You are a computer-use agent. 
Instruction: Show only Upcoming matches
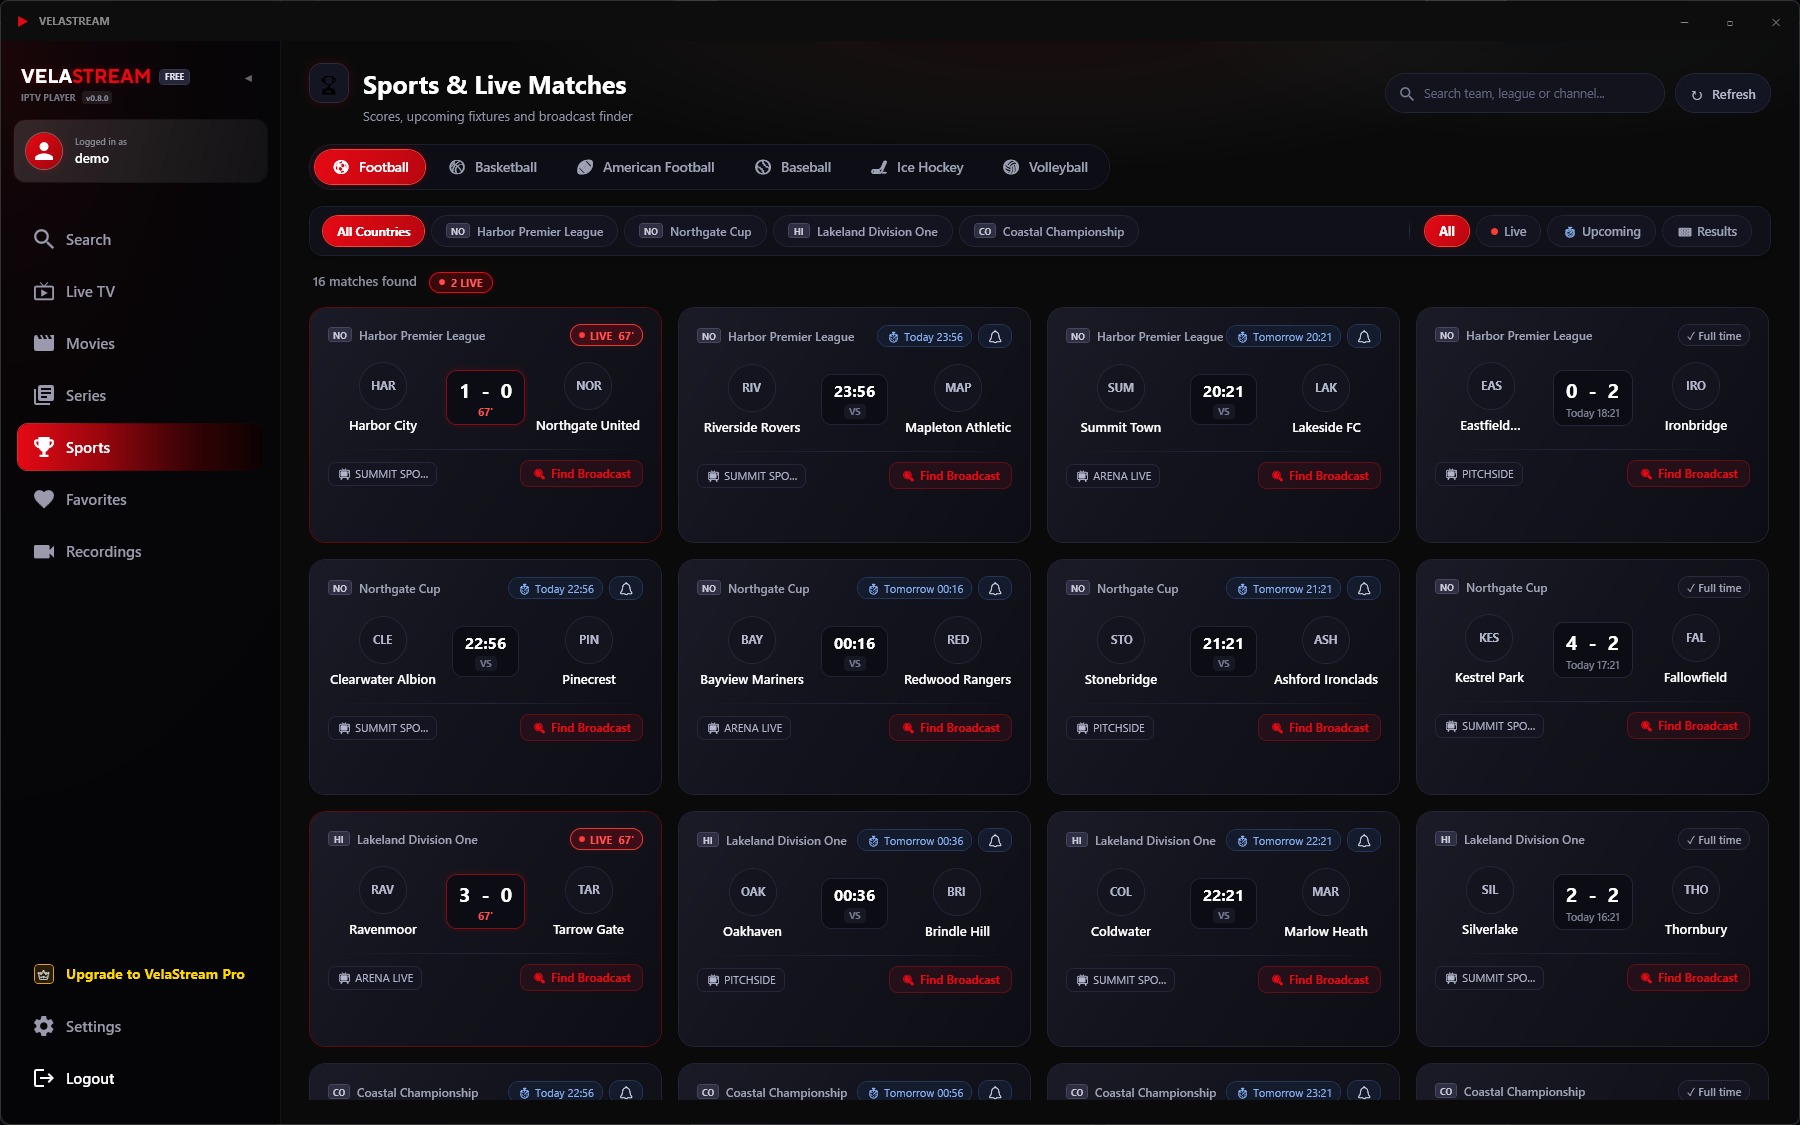[x=1602, y=231]
